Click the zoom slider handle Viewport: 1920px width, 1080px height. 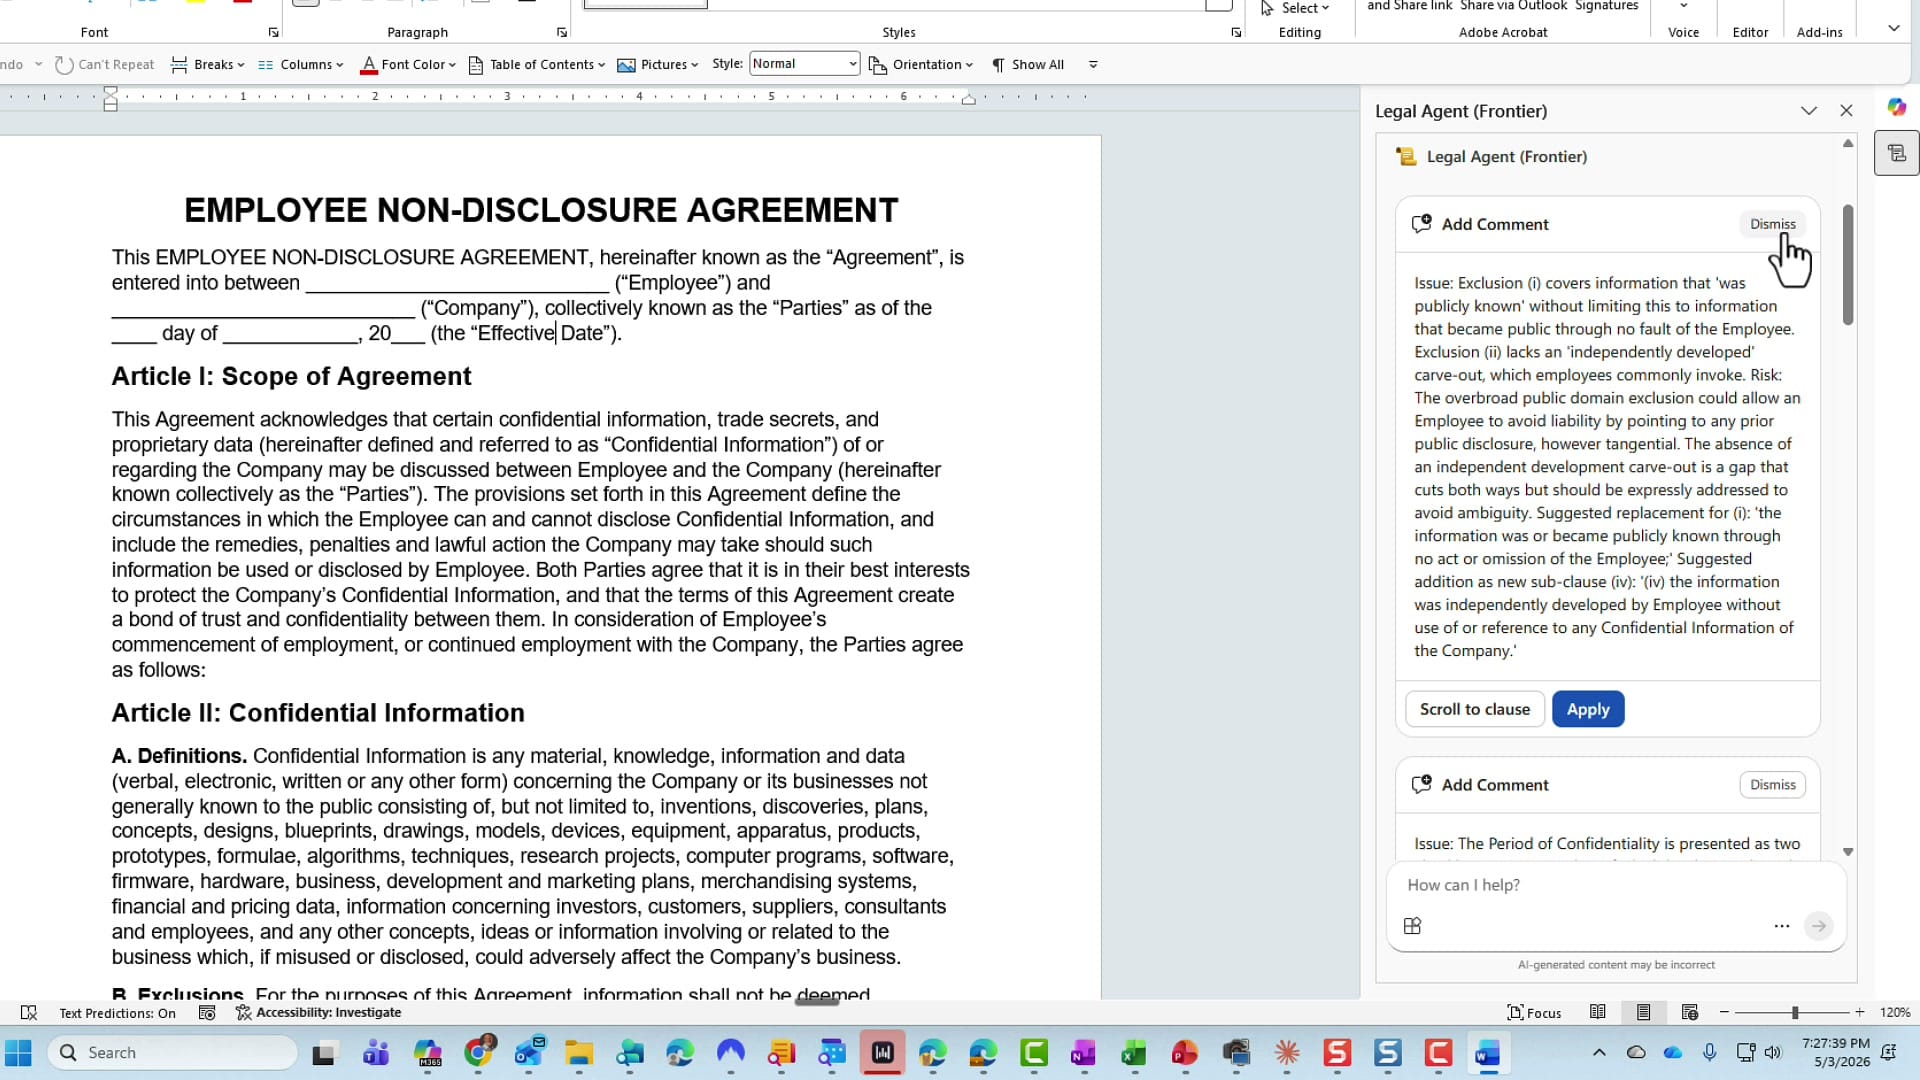[x=1795, y=1013]
